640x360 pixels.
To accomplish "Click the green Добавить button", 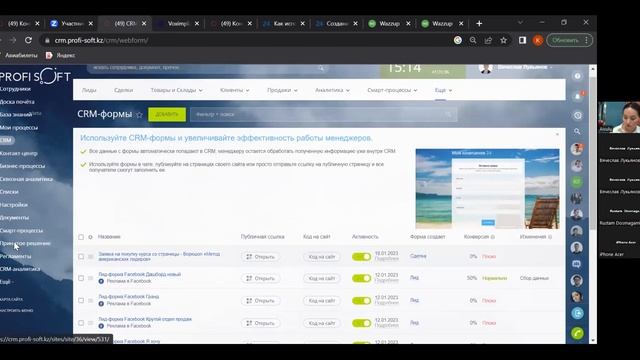I will click(x=167, y=115).
